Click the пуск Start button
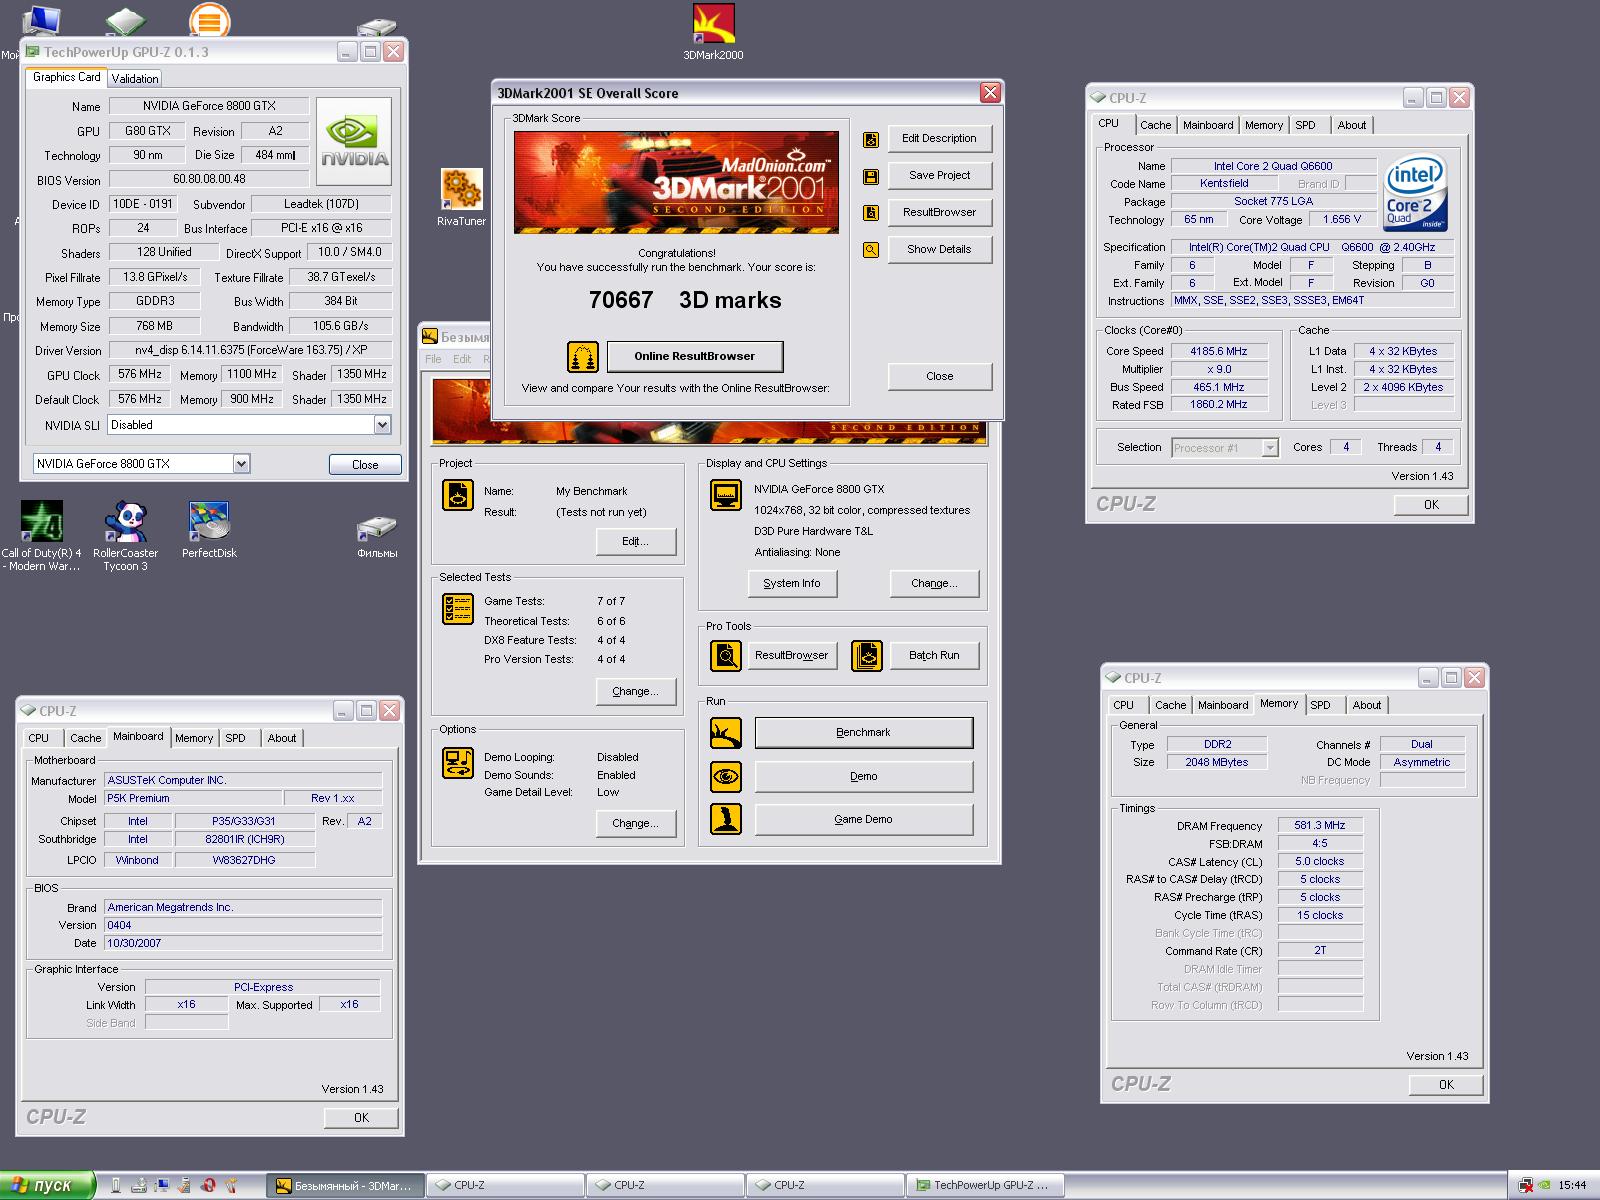 click(47, 1185)
